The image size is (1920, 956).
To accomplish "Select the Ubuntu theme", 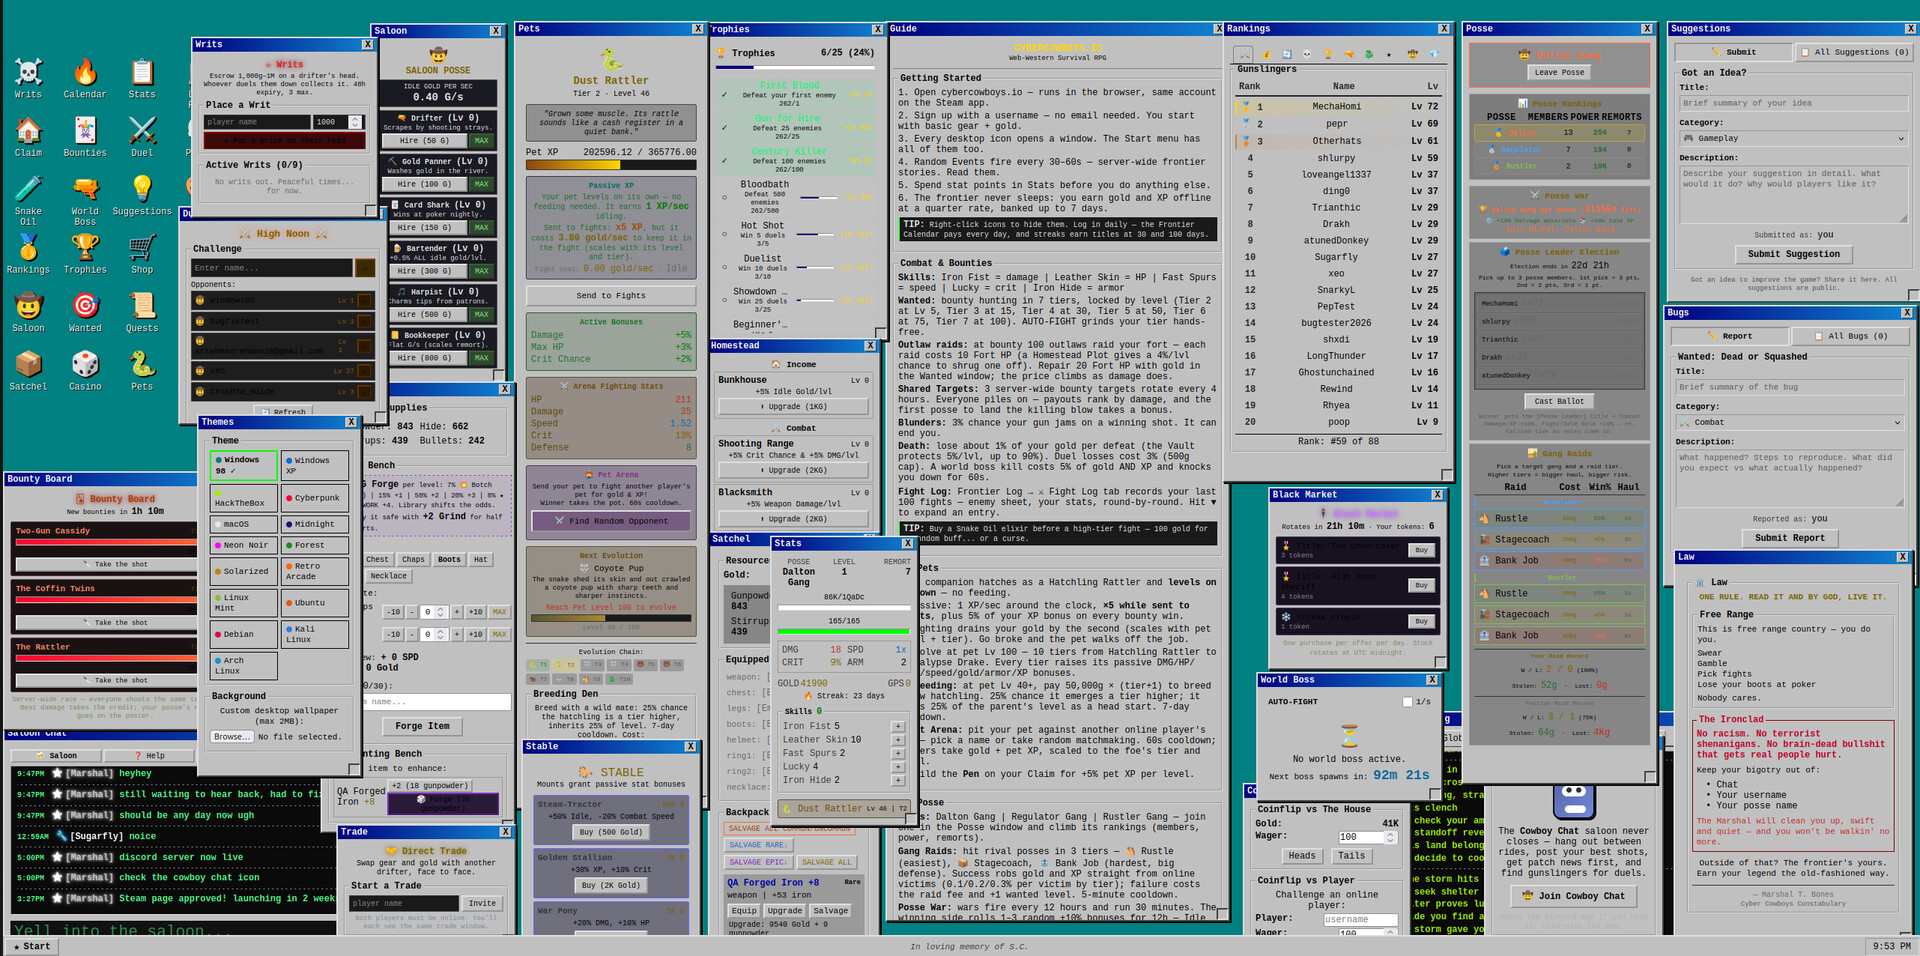I will pyautogui.click(x=315, y=603).
